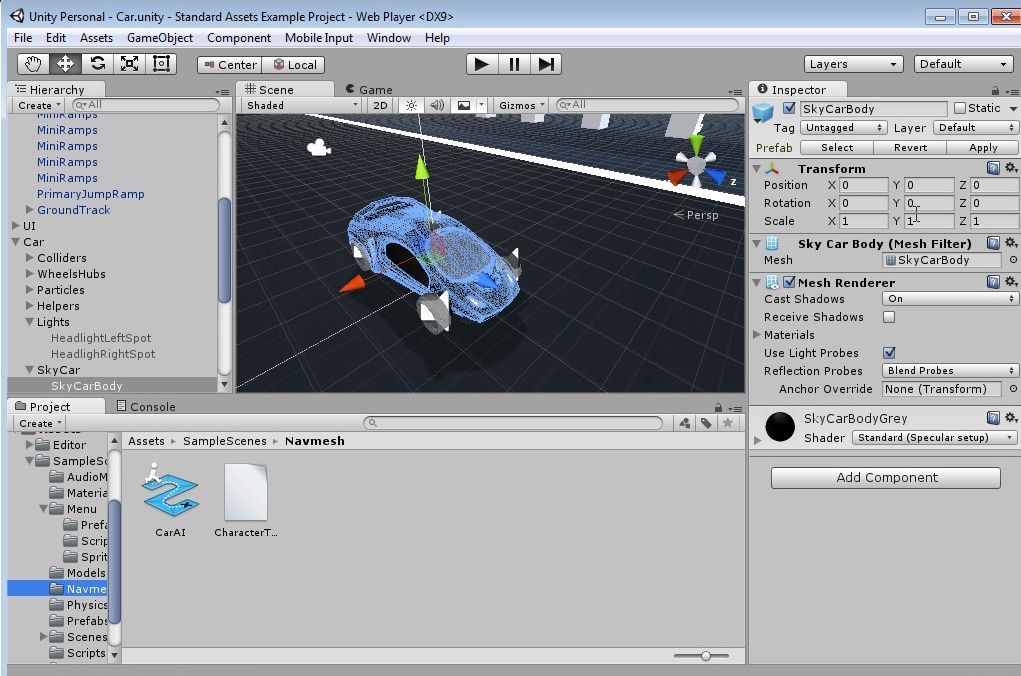Viewport: 1021px width, 676px height.
Task: Expand the GroundTrack hierarchy item
Action: pos(29,209)
